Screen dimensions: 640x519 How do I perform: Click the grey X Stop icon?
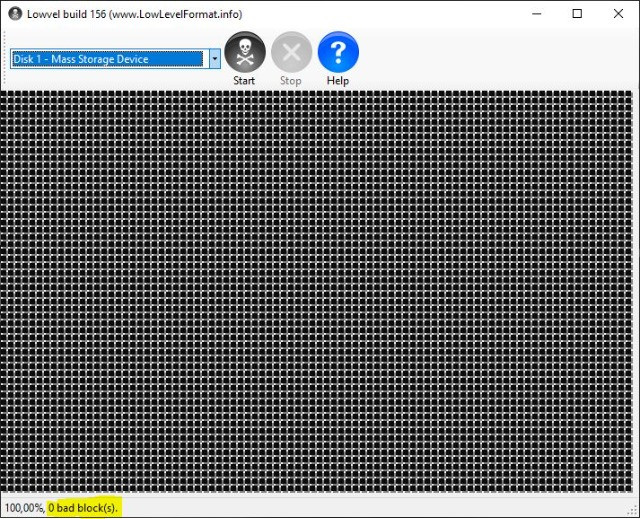[x=291, y=52]
